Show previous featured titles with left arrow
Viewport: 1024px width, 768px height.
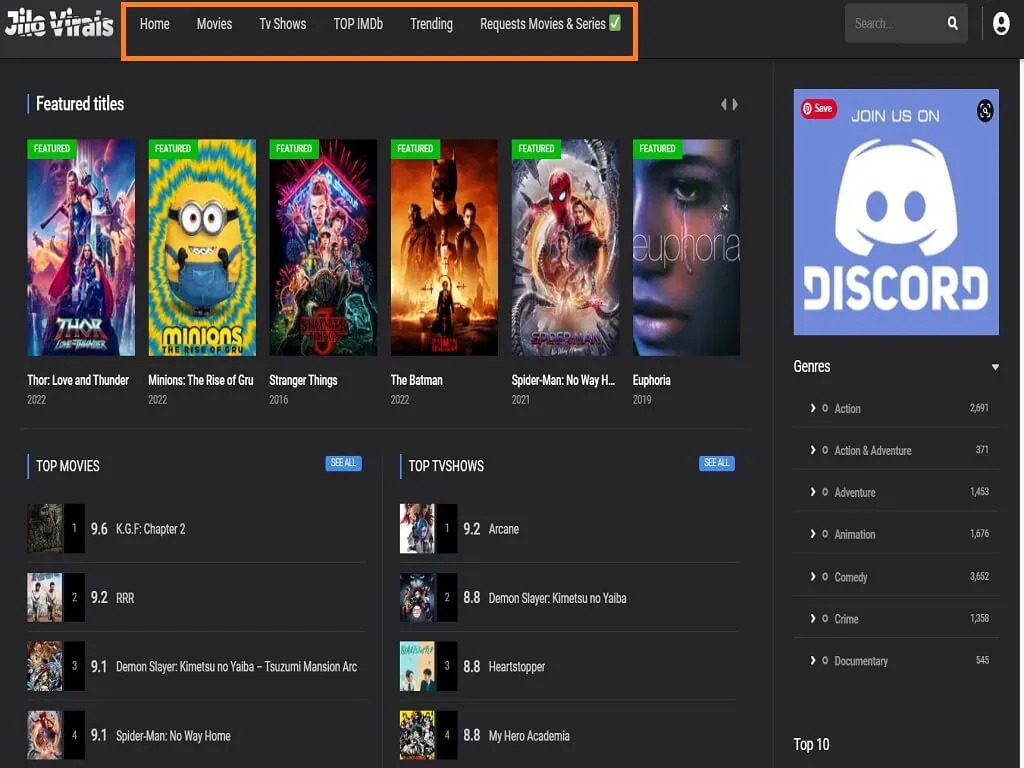724,104
